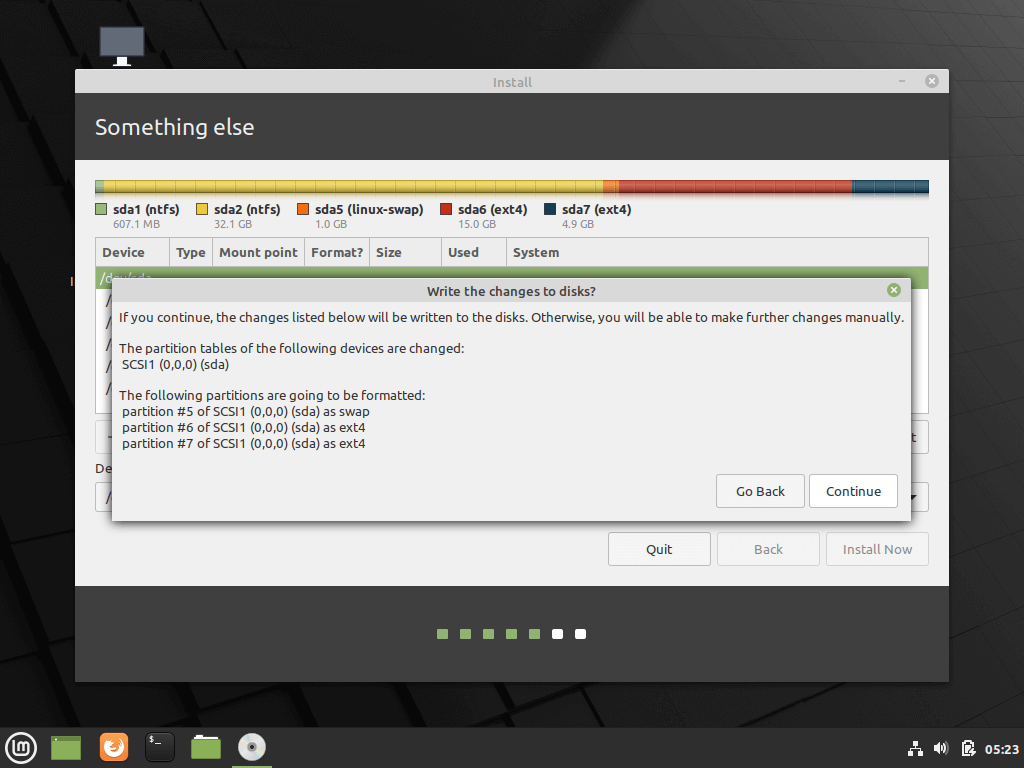Click the Mount point column header
This screenshot has width=1024, height=768.
pos(258,252)
